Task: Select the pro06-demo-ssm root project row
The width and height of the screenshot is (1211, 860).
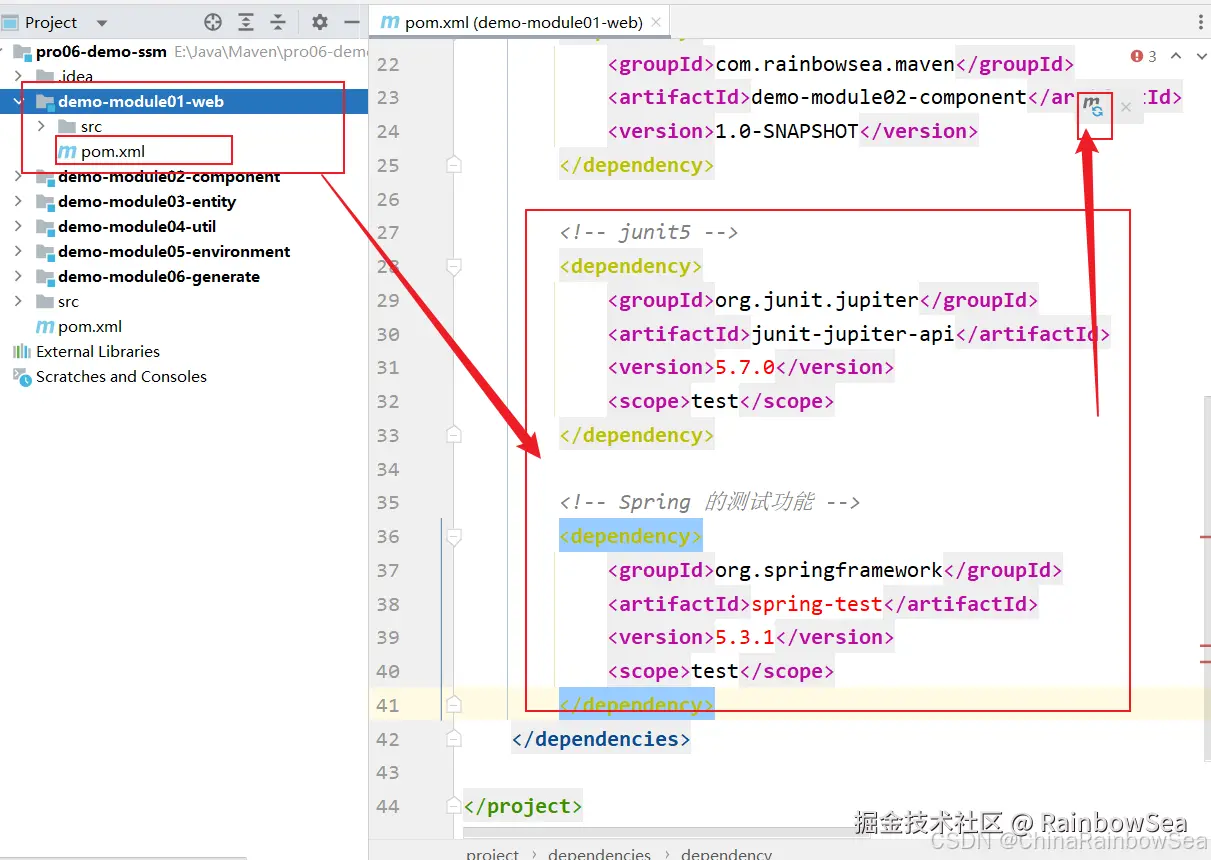Action: (x=184, y=52)
